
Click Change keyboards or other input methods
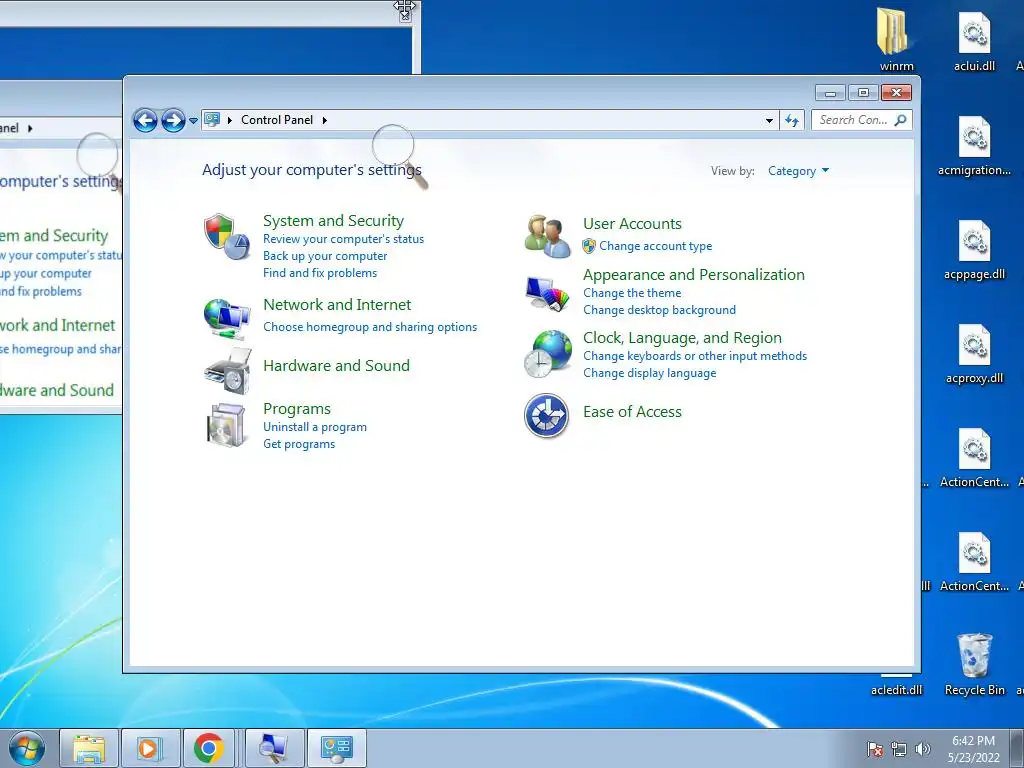point(695,356)
